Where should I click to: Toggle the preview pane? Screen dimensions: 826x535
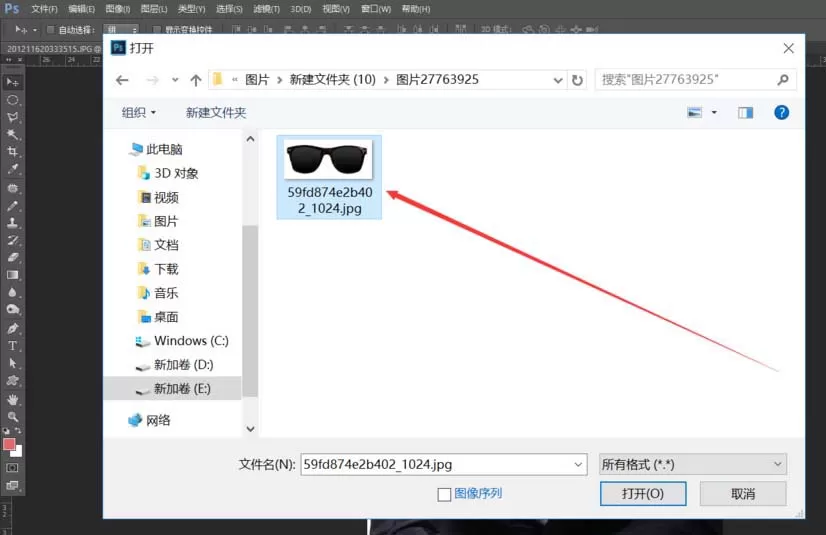pyautogui.click(x=745, y=113)
